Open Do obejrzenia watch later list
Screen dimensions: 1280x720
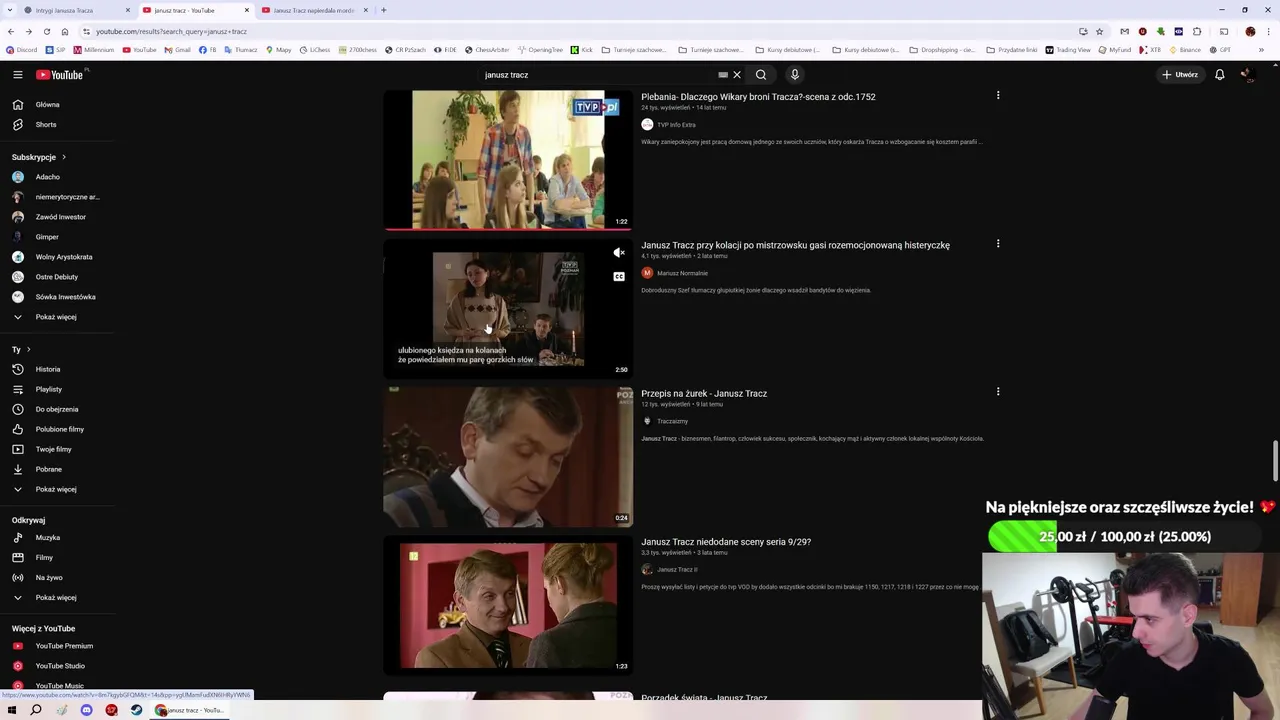coord(57,409)
